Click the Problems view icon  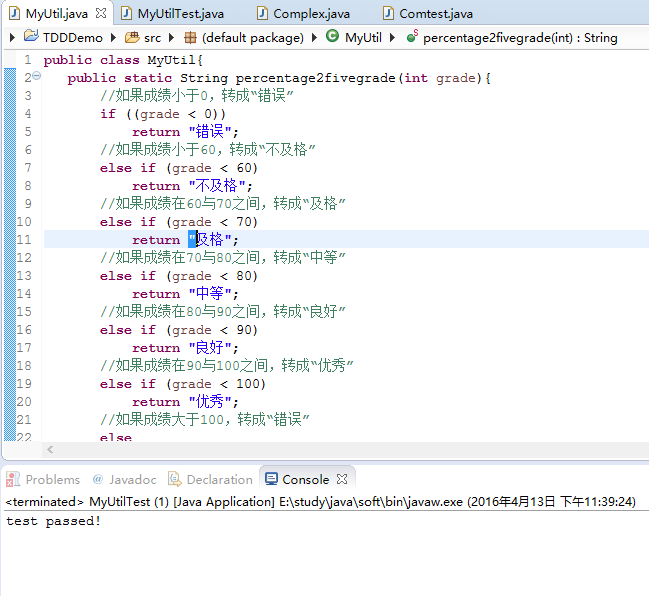click(x=13, y=479)
